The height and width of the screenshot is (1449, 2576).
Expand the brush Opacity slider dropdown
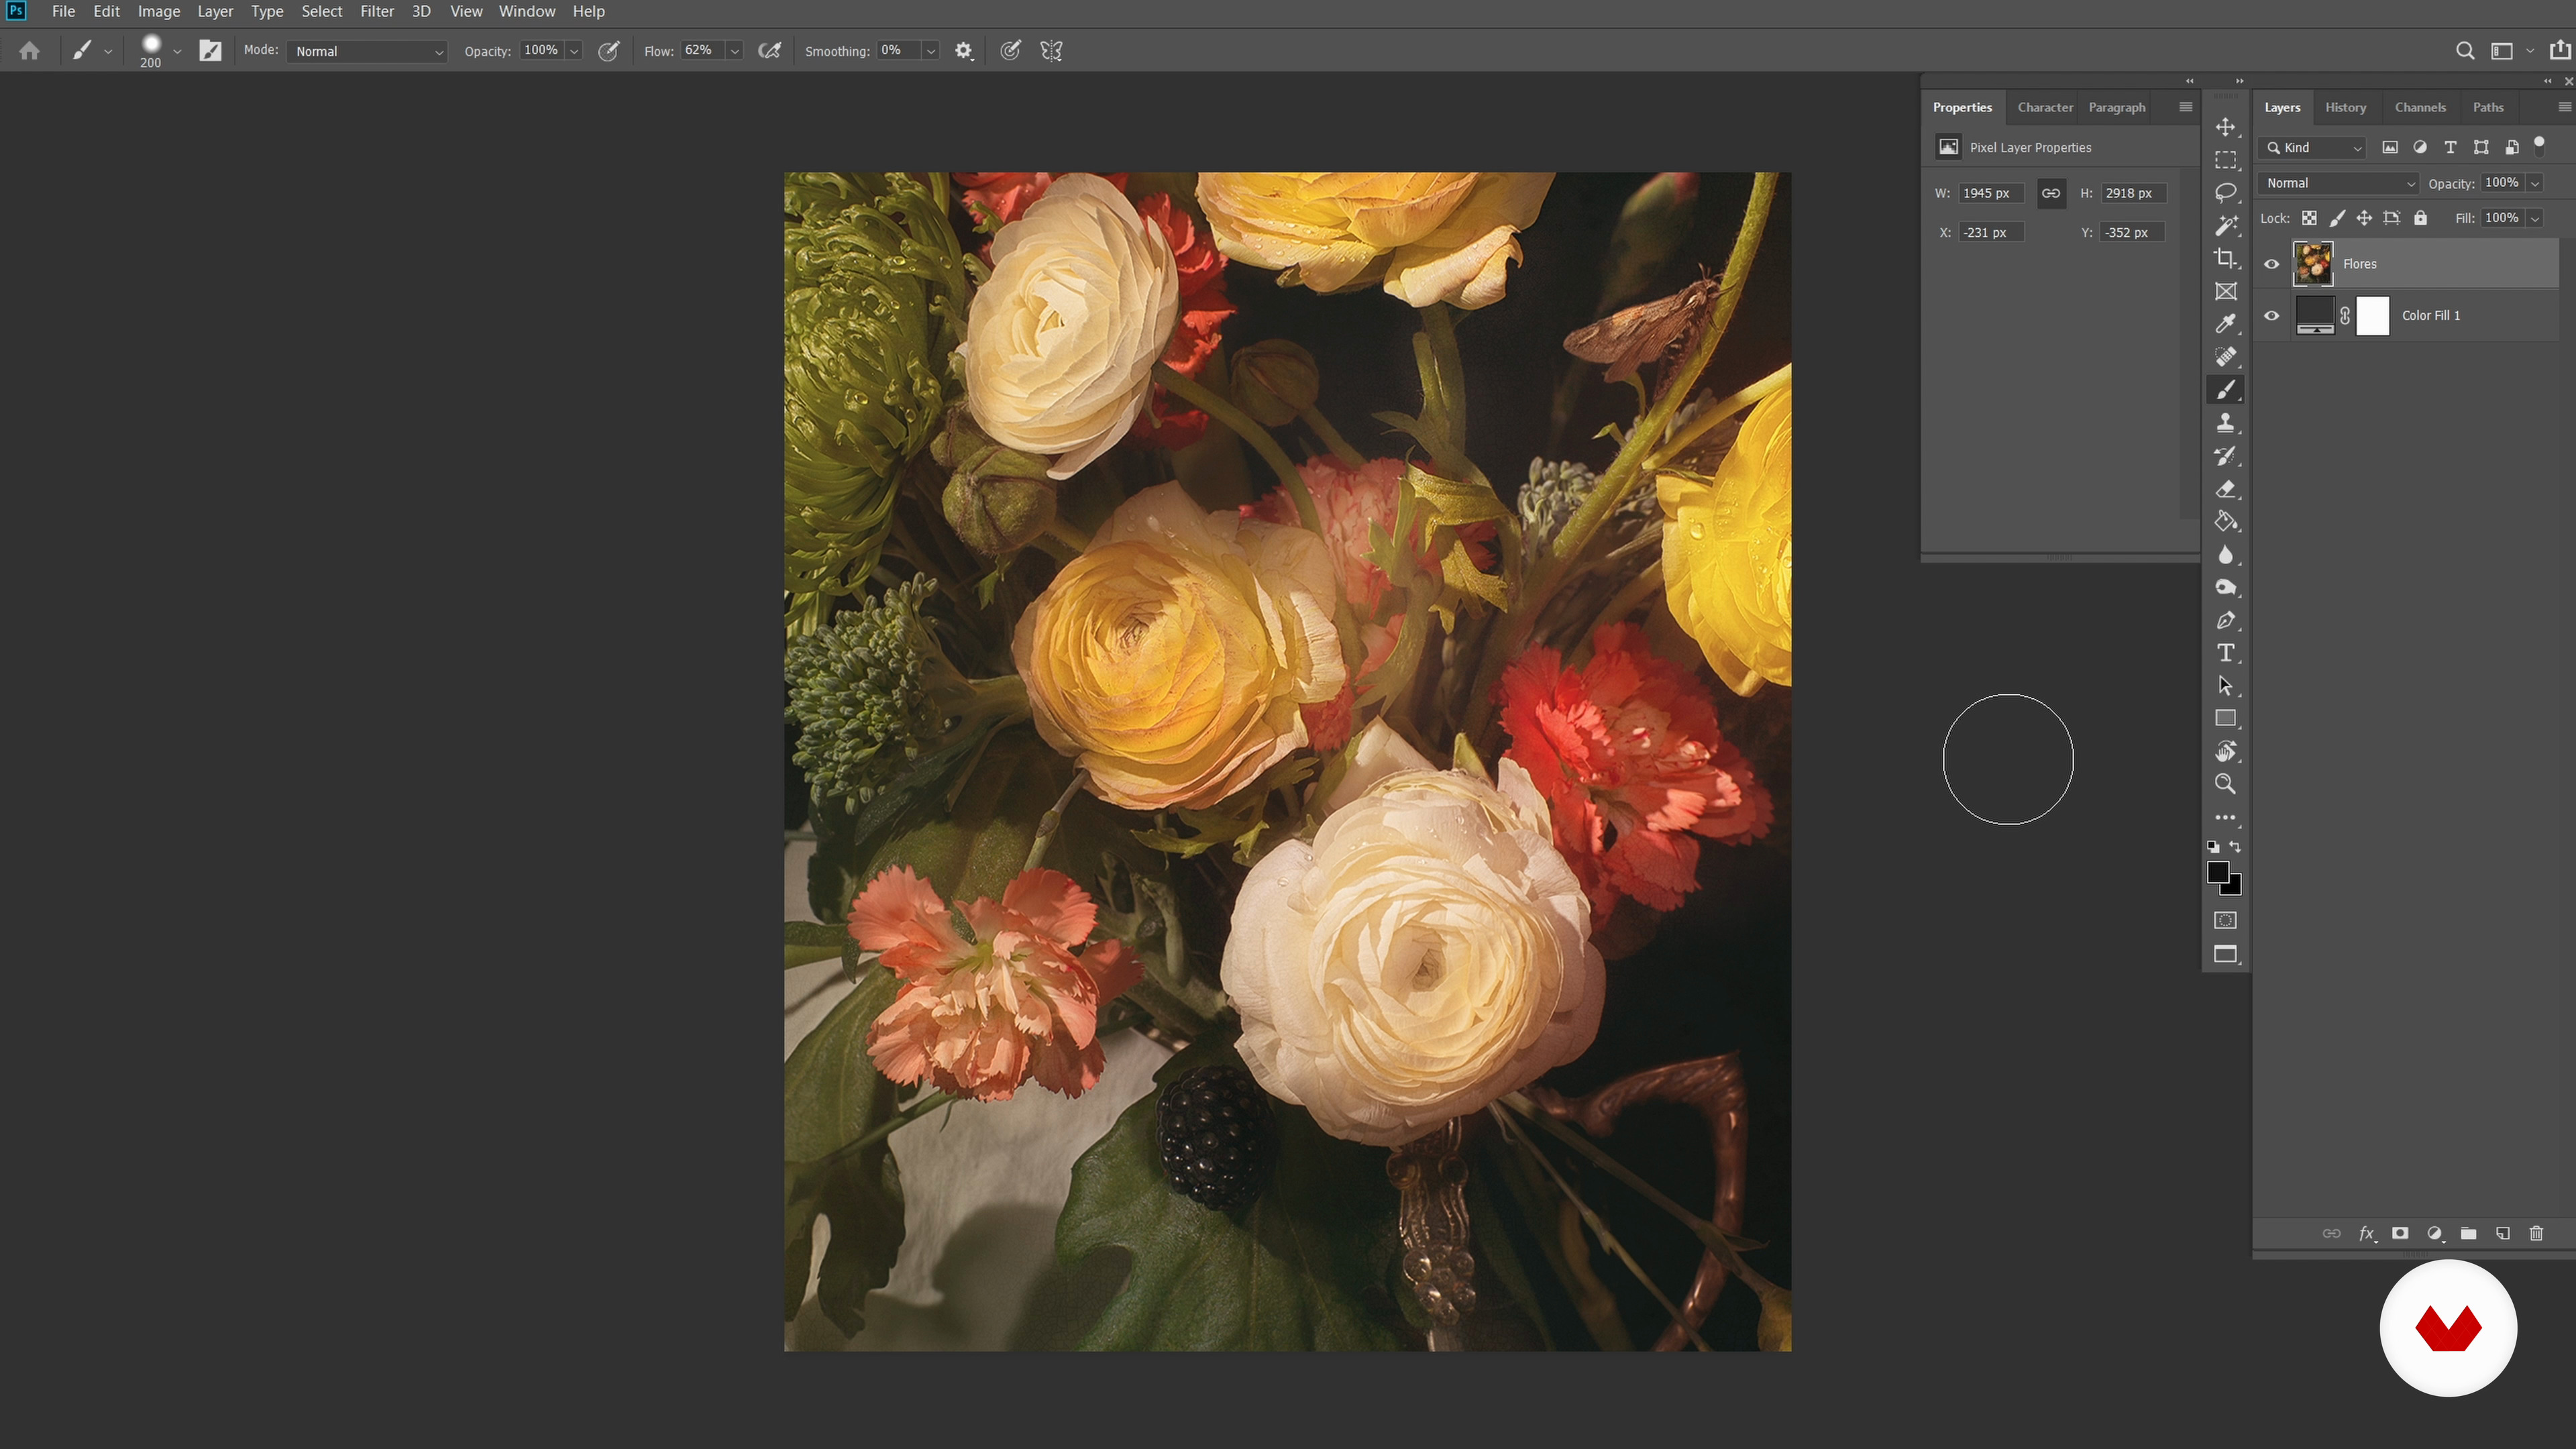click(x=574, y=51)
